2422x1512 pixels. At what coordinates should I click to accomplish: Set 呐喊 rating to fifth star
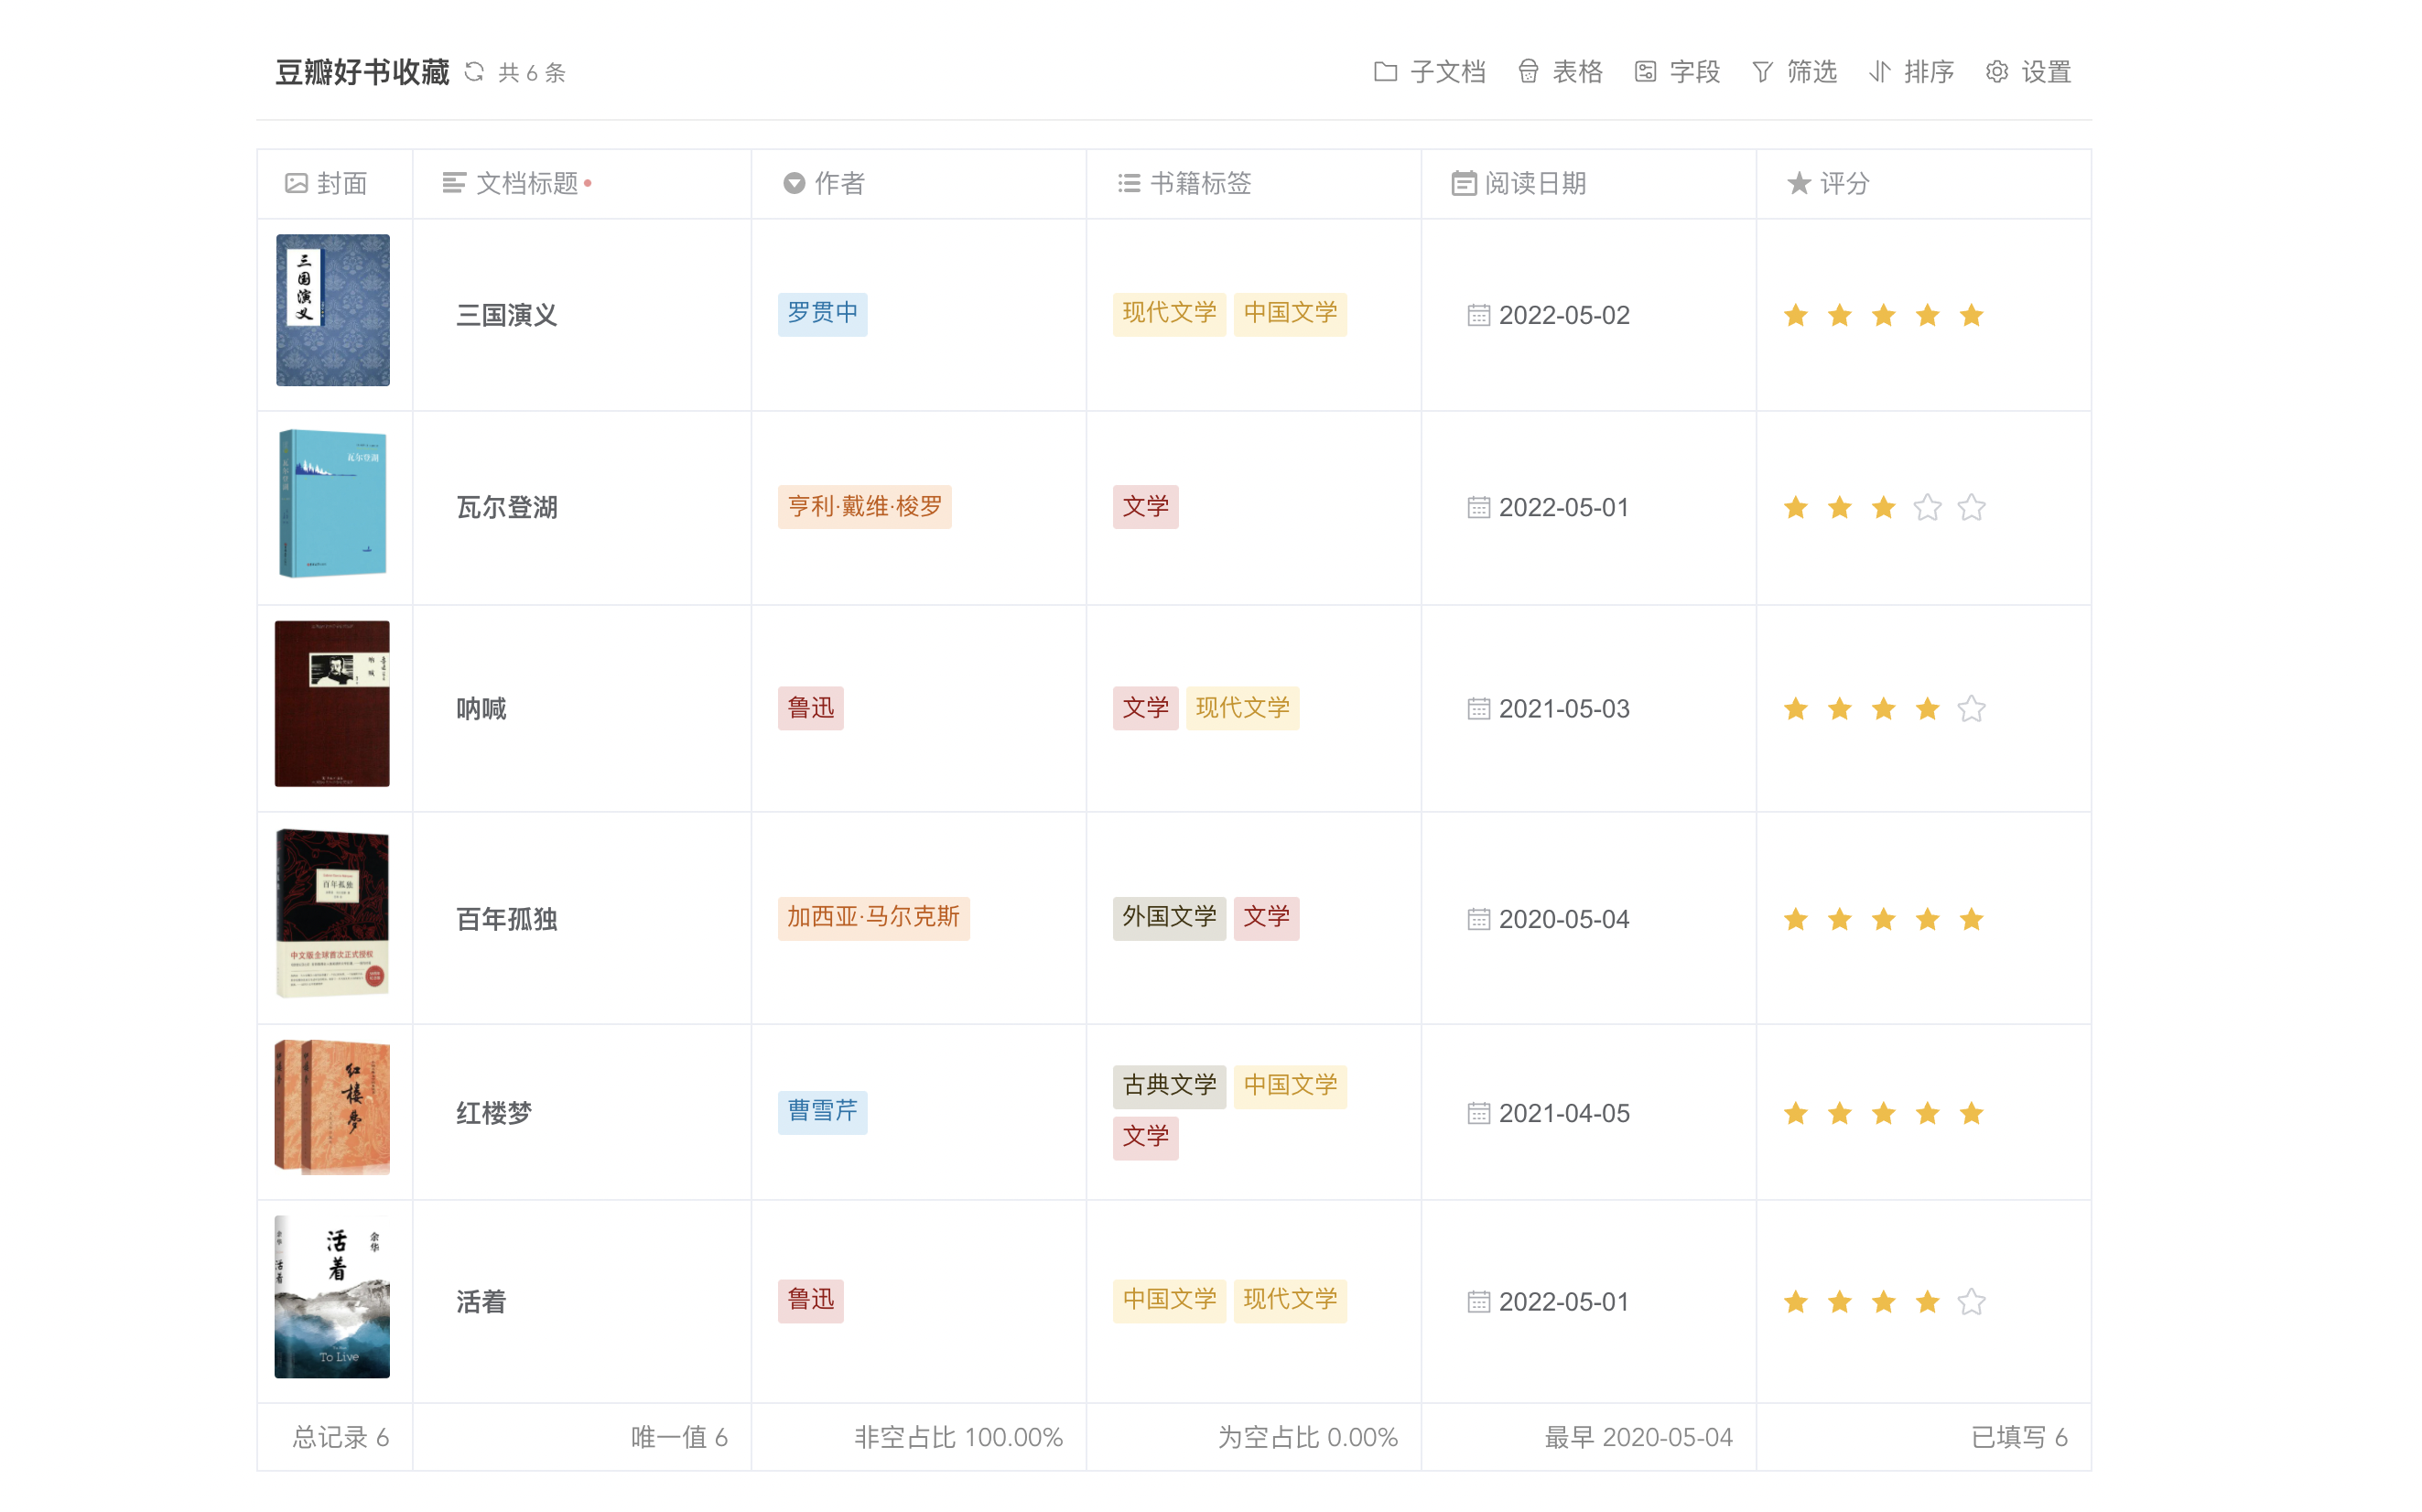click(x=1971, y=709)
